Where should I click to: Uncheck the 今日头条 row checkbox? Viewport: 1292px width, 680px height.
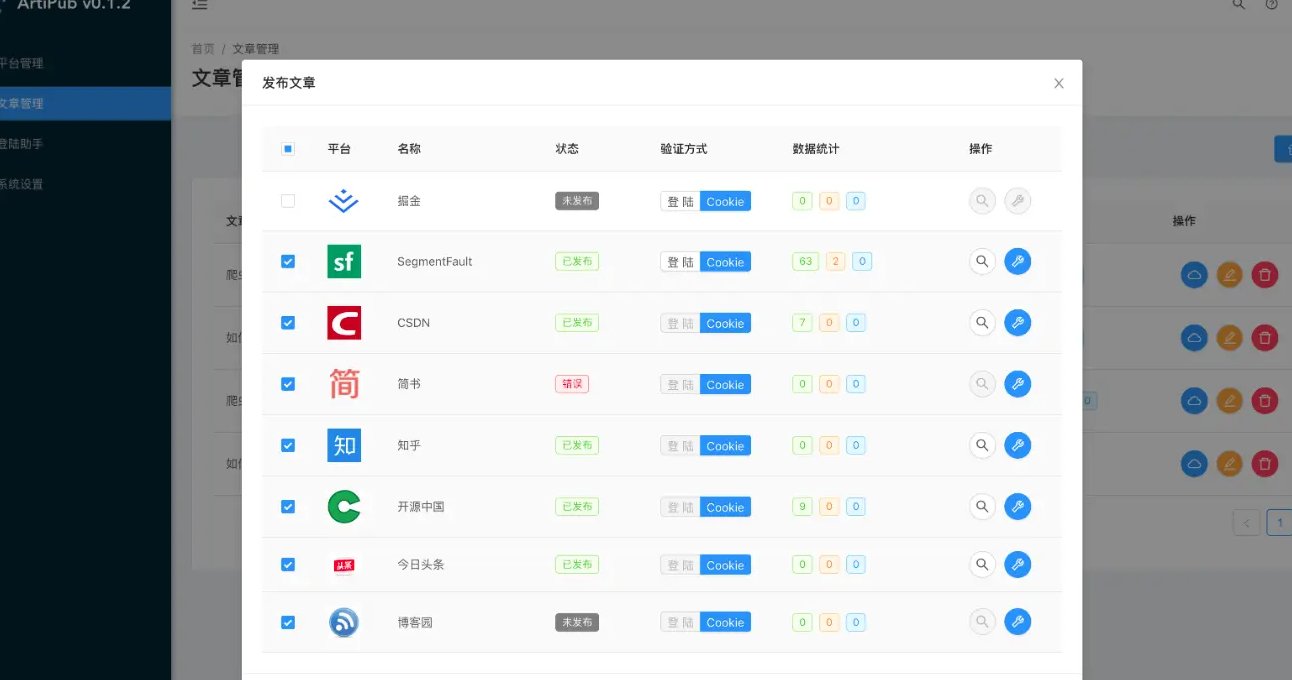tap(288, 565)
